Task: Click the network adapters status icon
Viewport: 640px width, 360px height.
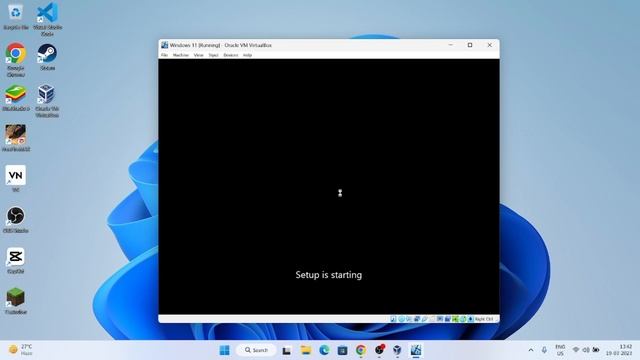Action: (x=417, y=319)
